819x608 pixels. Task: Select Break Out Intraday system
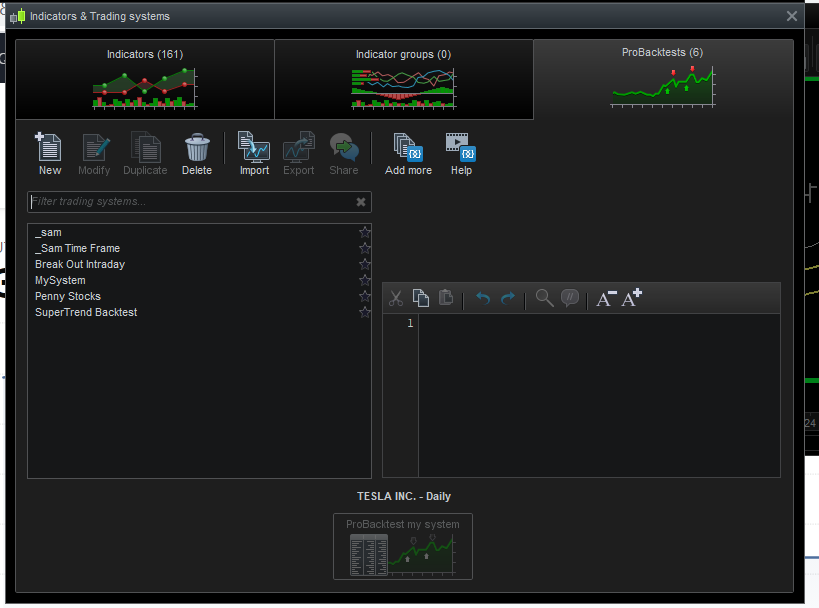coord(199,264)
